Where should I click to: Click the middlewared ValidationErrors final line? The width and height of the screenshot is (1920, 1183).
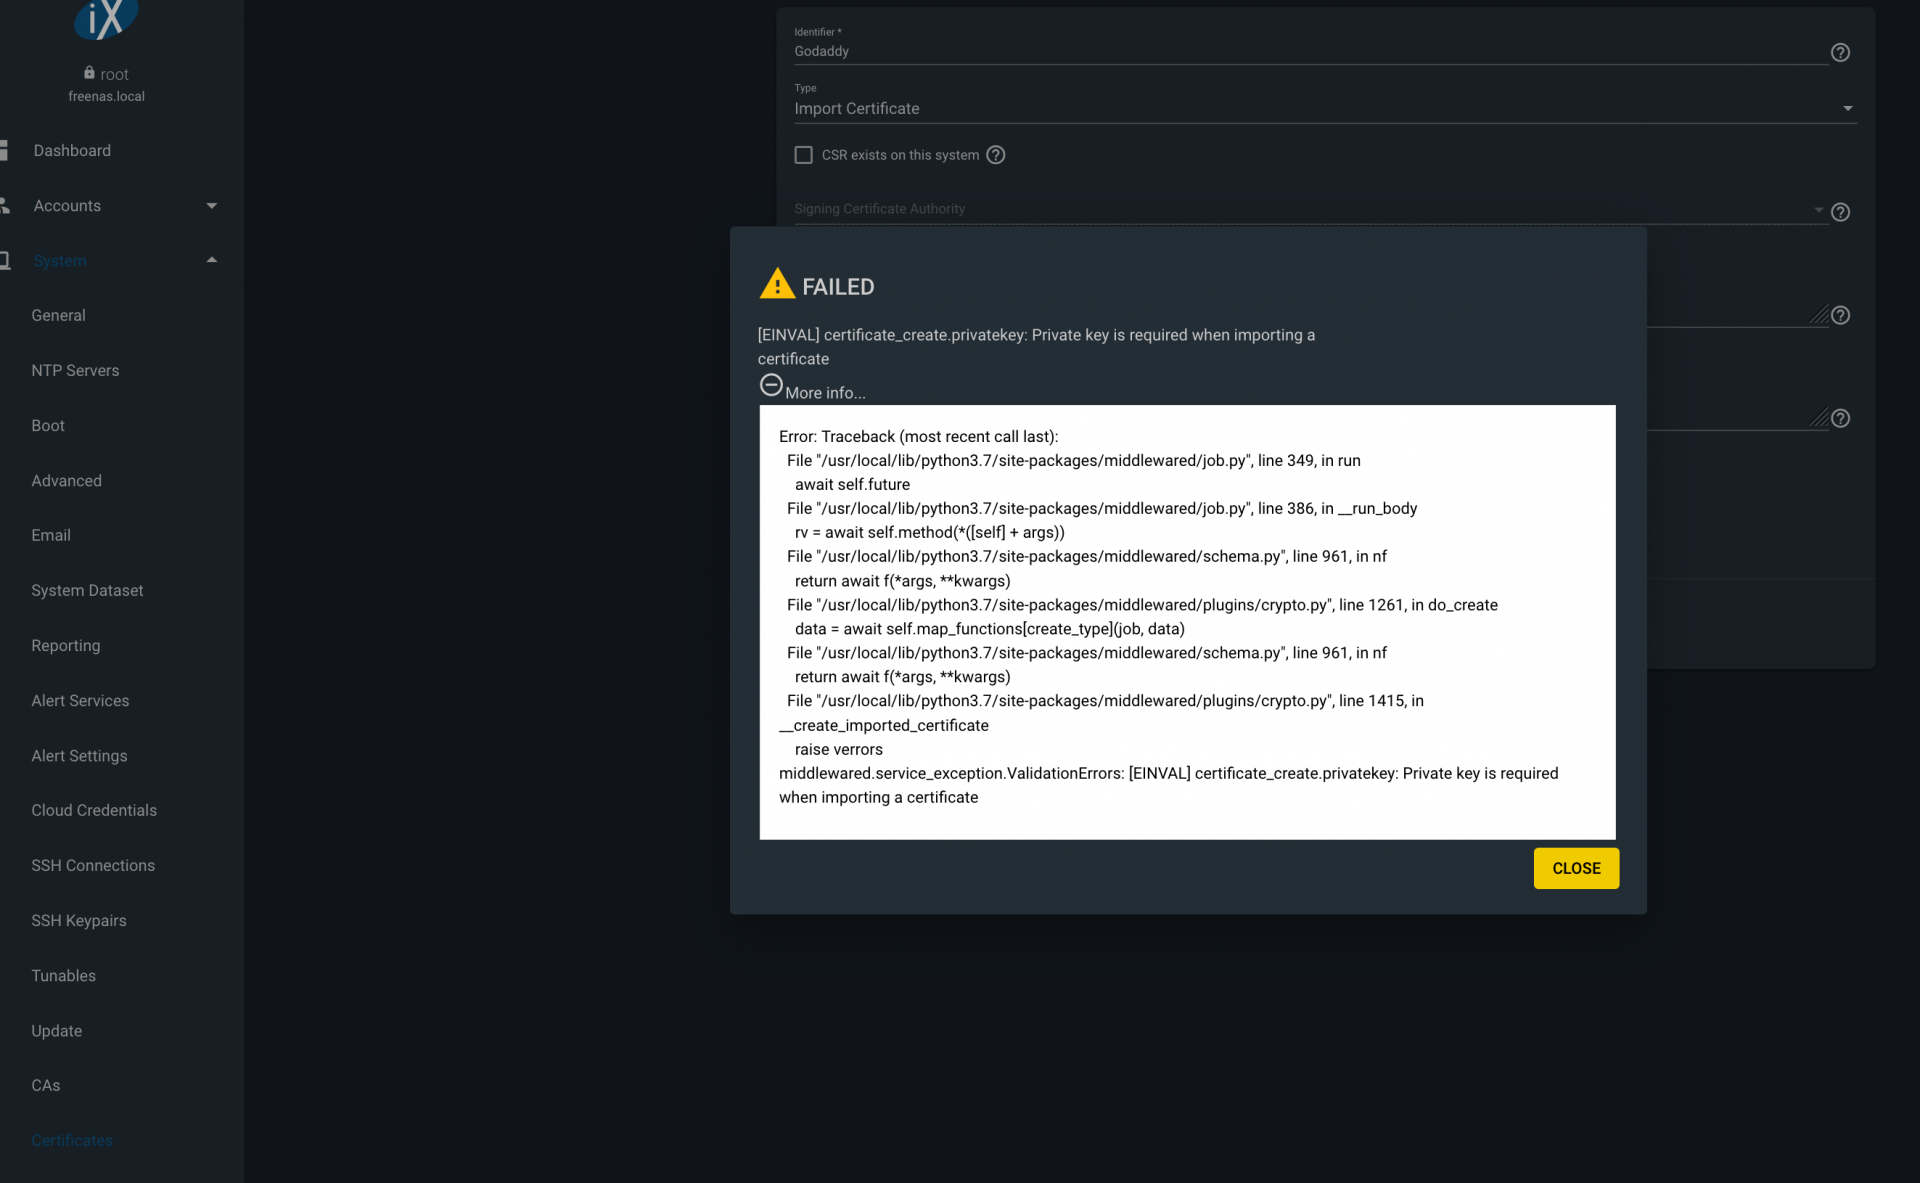tap(1168, 785)
